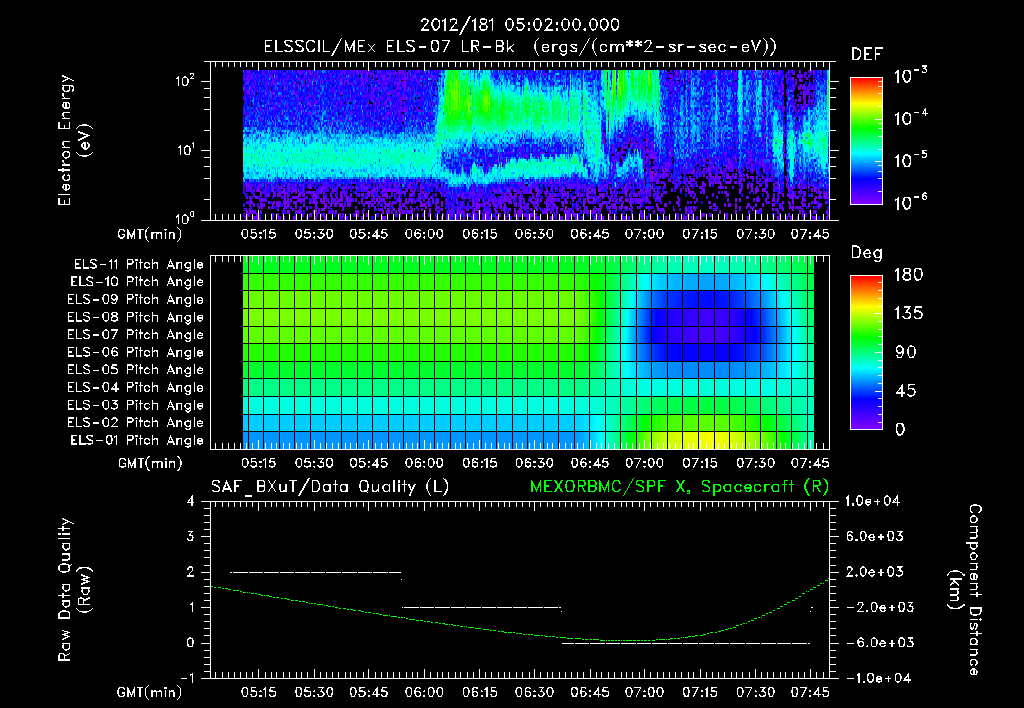1024x708 pixels.
Task: Select the ELS-09 Pitch Angle row label
Action: pyautogui.click(x=136, y=300)
